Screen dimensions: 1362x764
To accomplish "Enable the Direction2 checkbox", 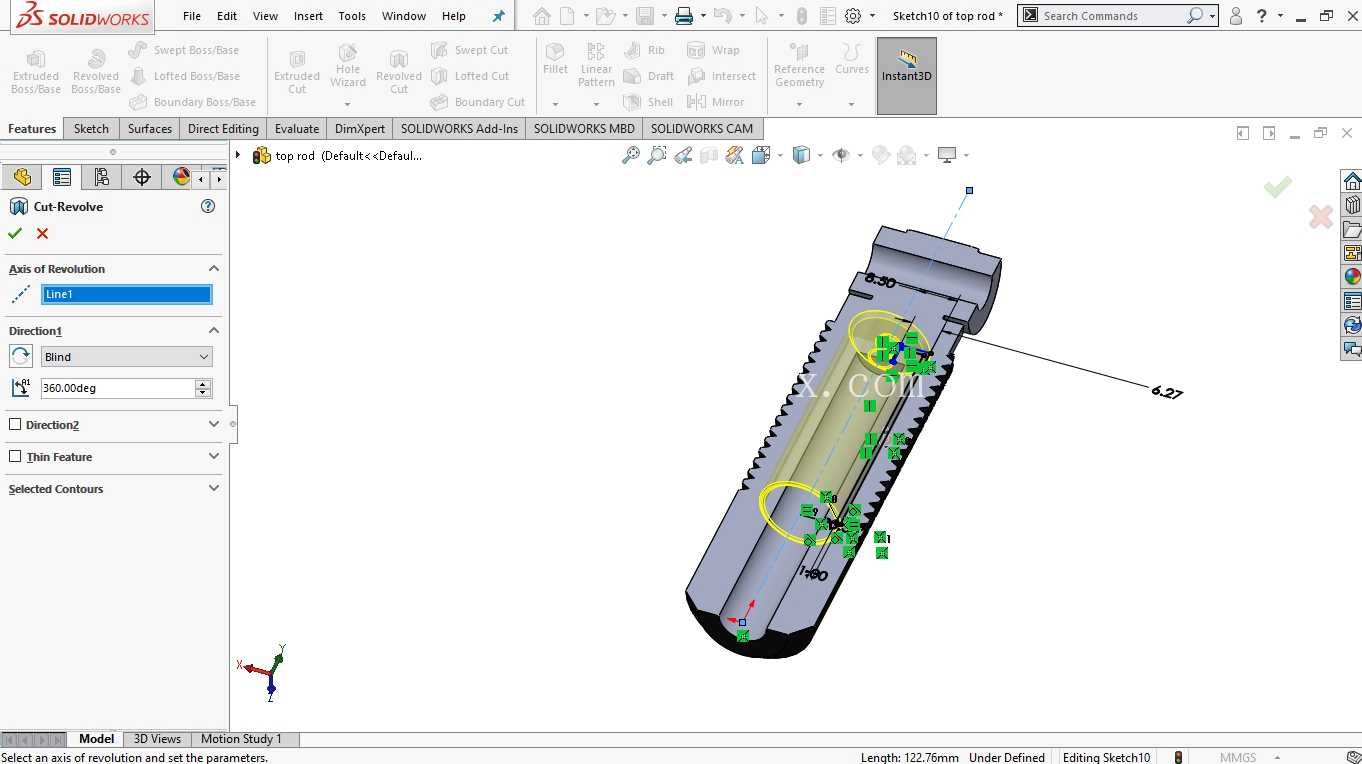I will [x=15, y=424].
